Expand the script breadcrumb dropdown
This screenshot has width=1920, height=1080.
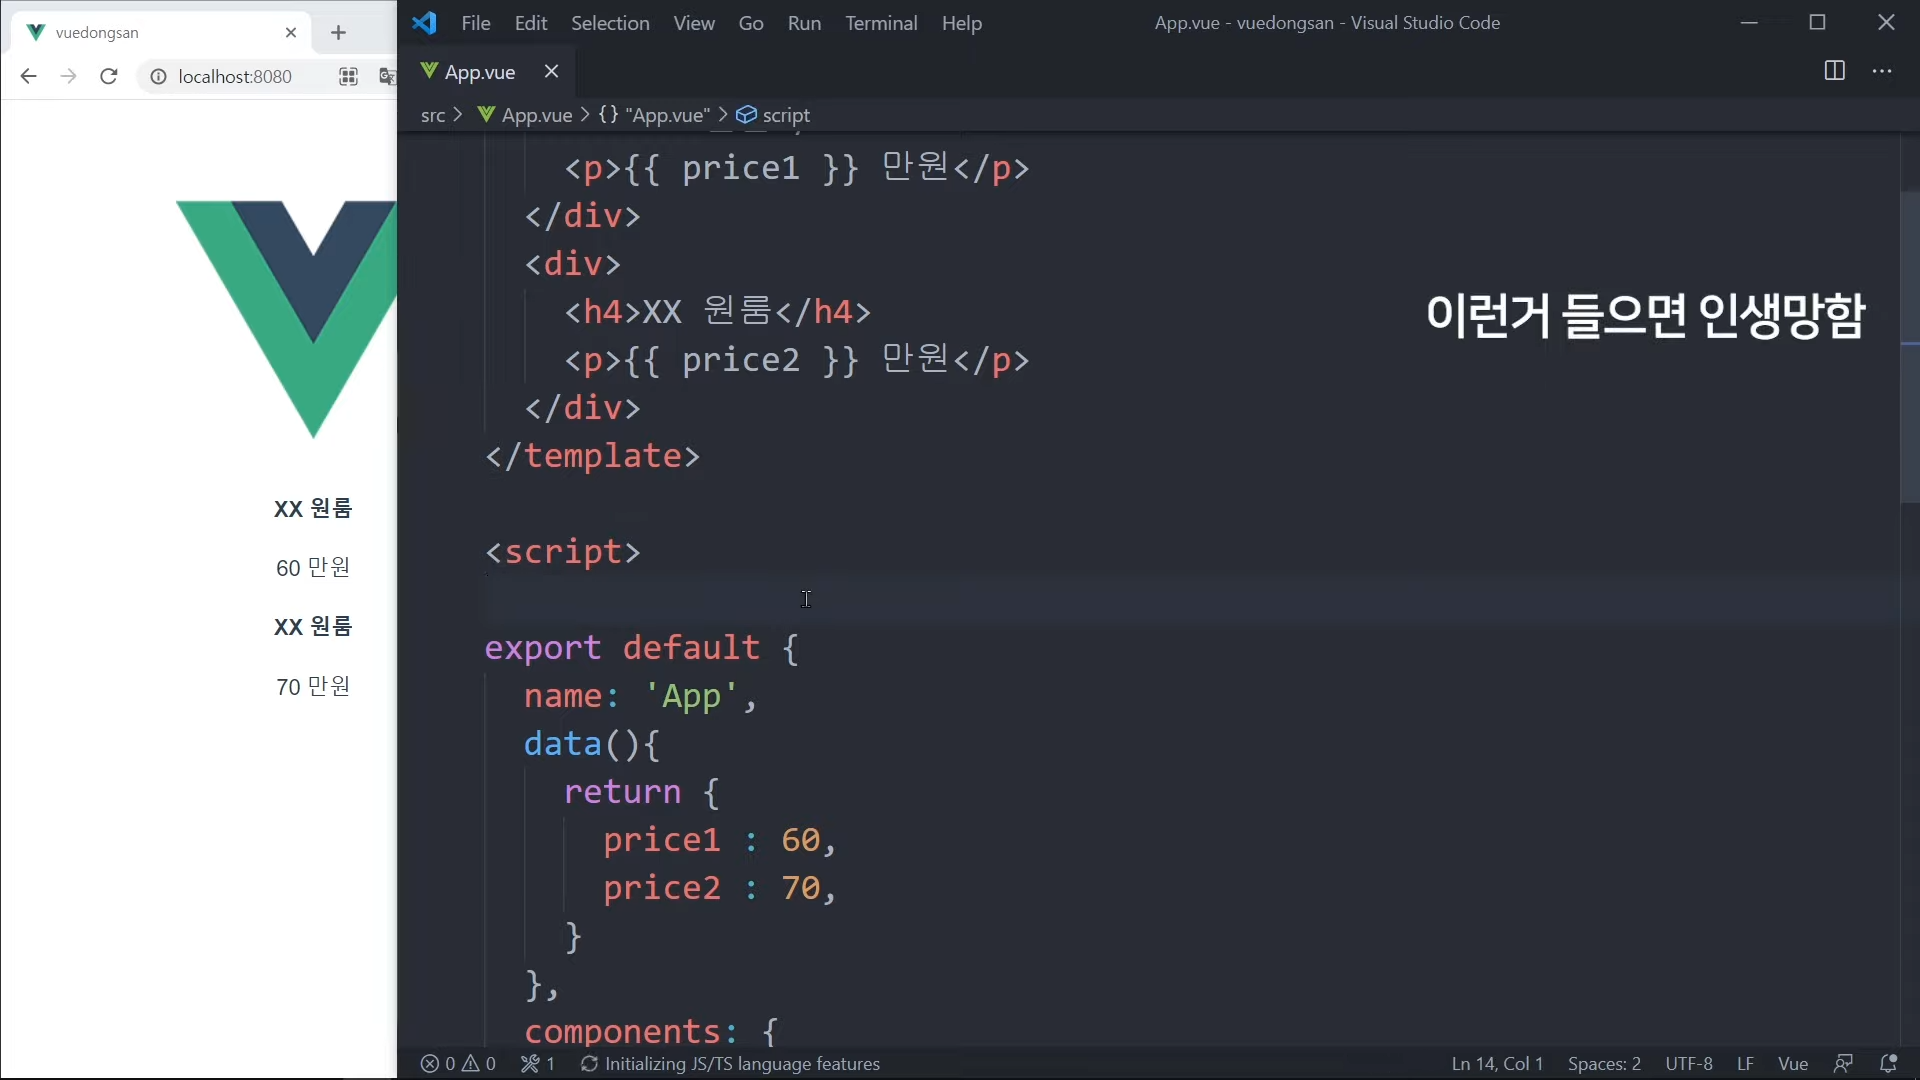785,115
